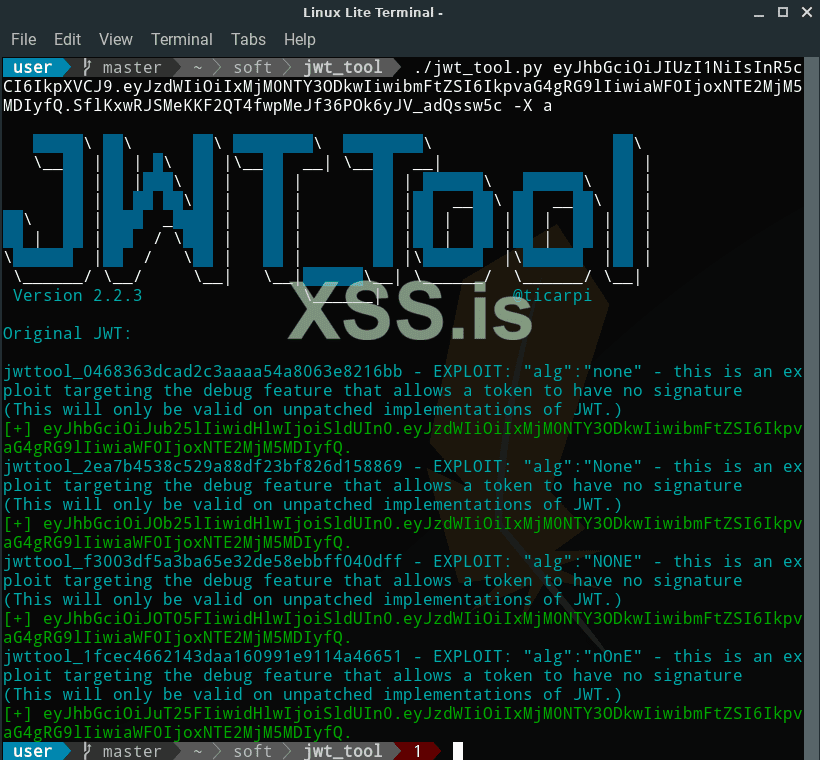This screenshot has height=760, width=820.
Task: Click the './jwt_tool.py' command text
Action: tap(477, 67)
